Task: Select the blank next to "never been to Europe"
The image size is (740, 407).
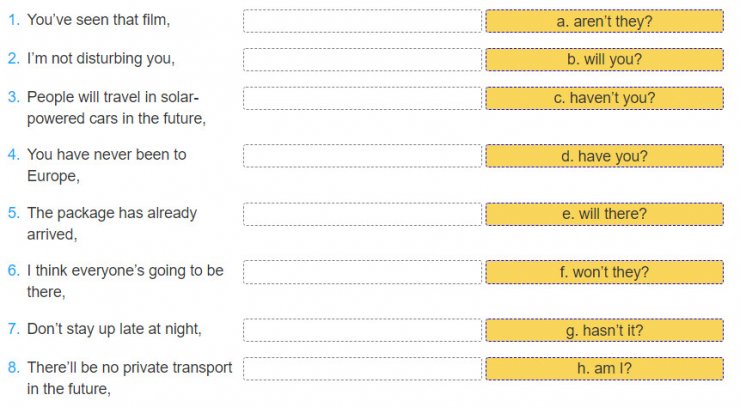Action: (x=362, y=156)
